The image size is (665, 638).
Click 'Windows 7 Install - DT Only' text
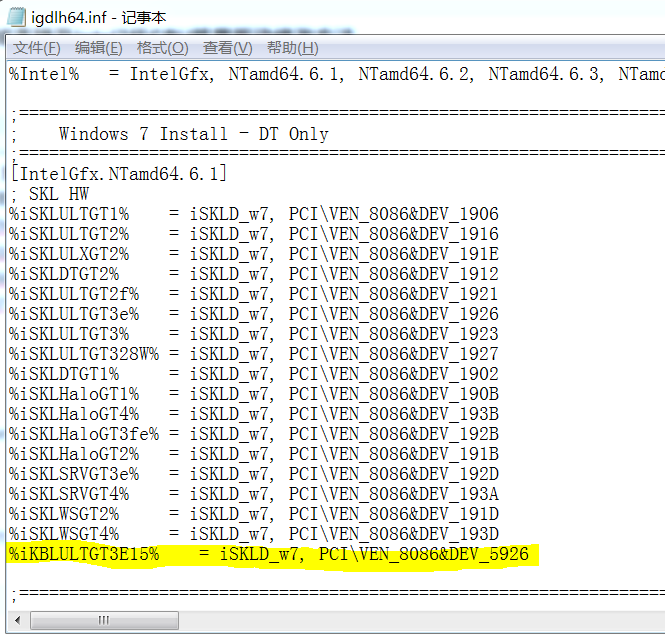click(193, 134)
